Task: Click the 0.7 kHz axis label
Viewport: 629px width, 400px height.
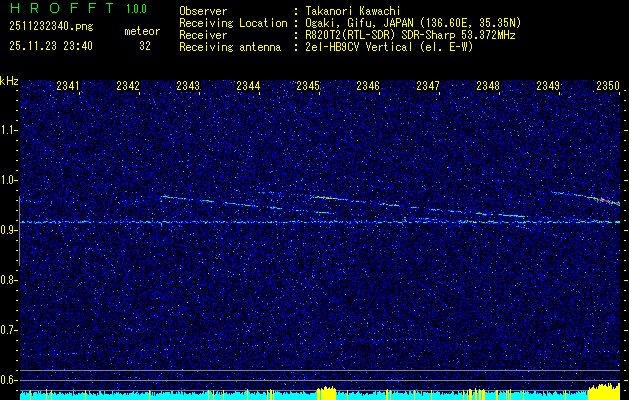Action: 7,330
